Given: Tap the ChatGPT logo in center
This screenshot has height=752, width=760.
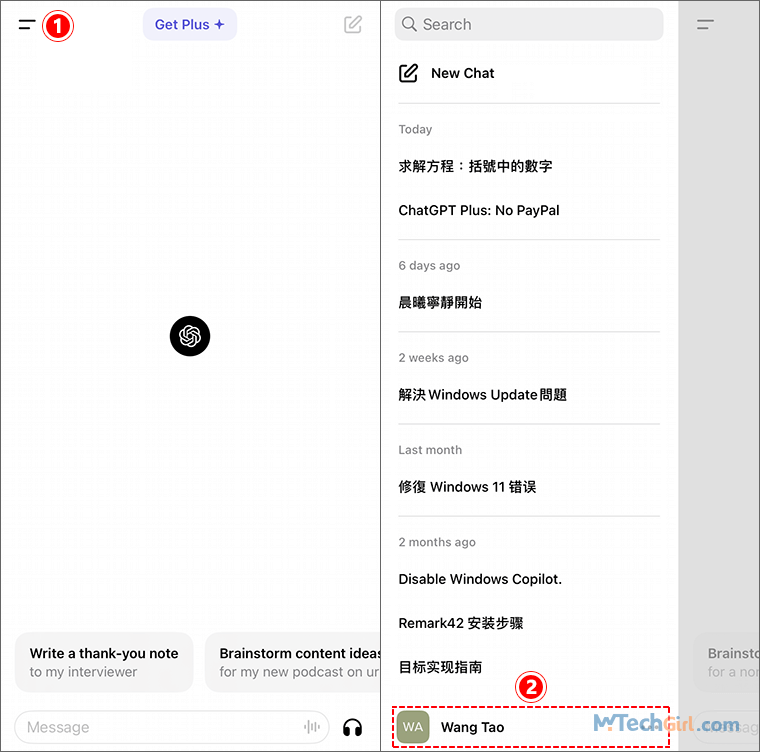Looking at the screenshot, I should (190, 336).
